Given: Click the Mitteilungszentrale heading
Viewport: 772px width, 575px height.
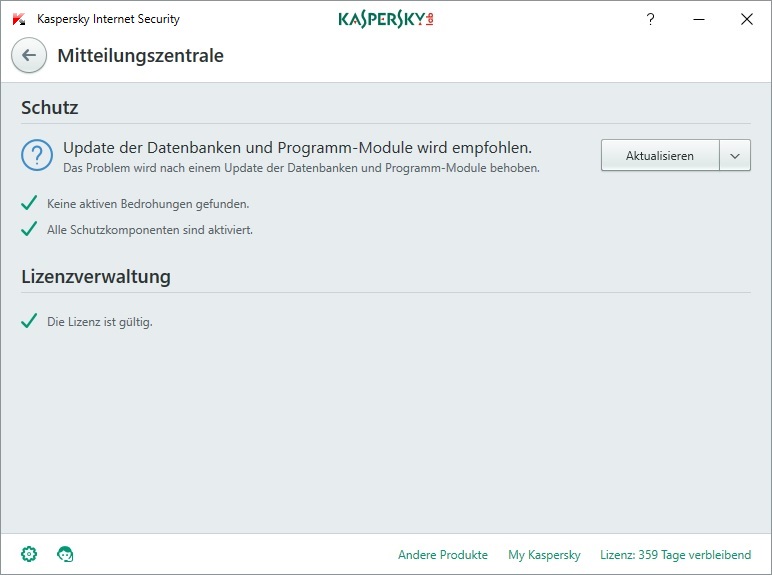Looking at the screenshot, I should 140,56.
